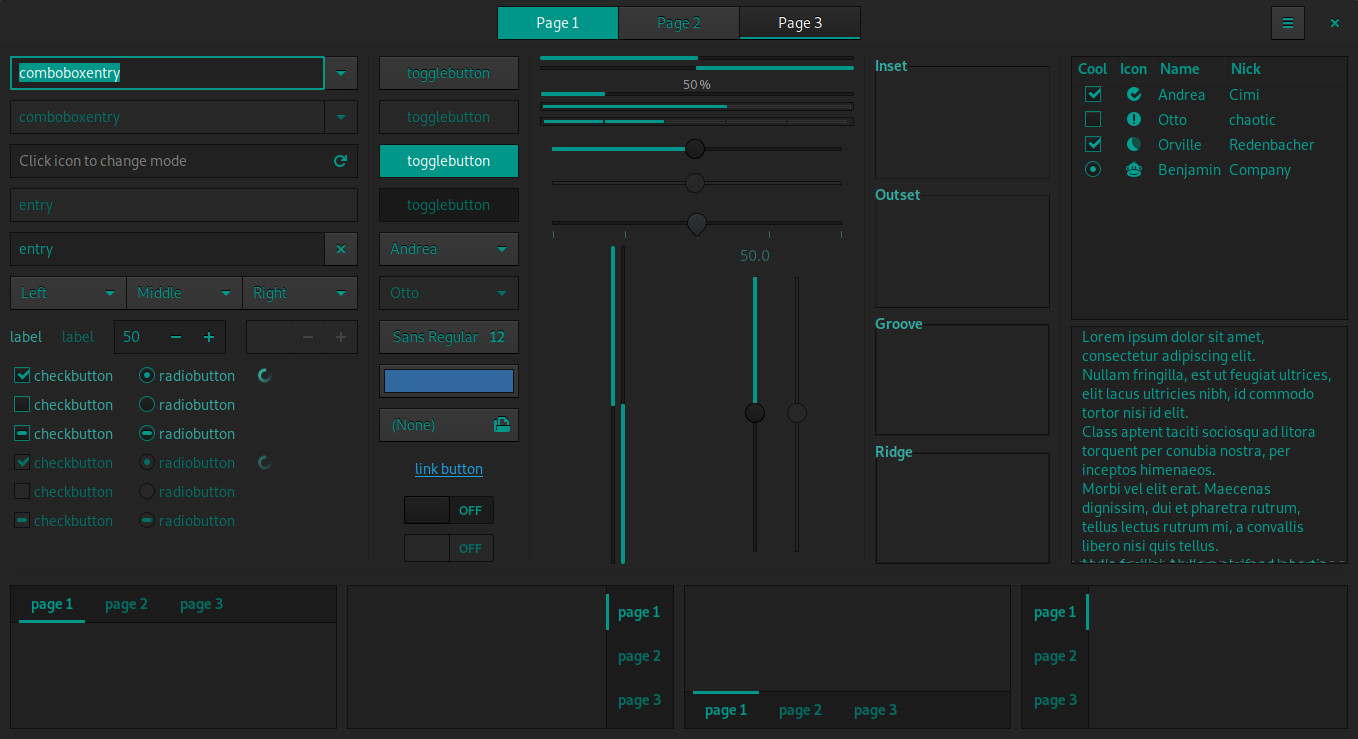The height and width of the screenshot is (739, 1358).
Task: Turn on the first OFF switch
Action: (x=449, y=510)
